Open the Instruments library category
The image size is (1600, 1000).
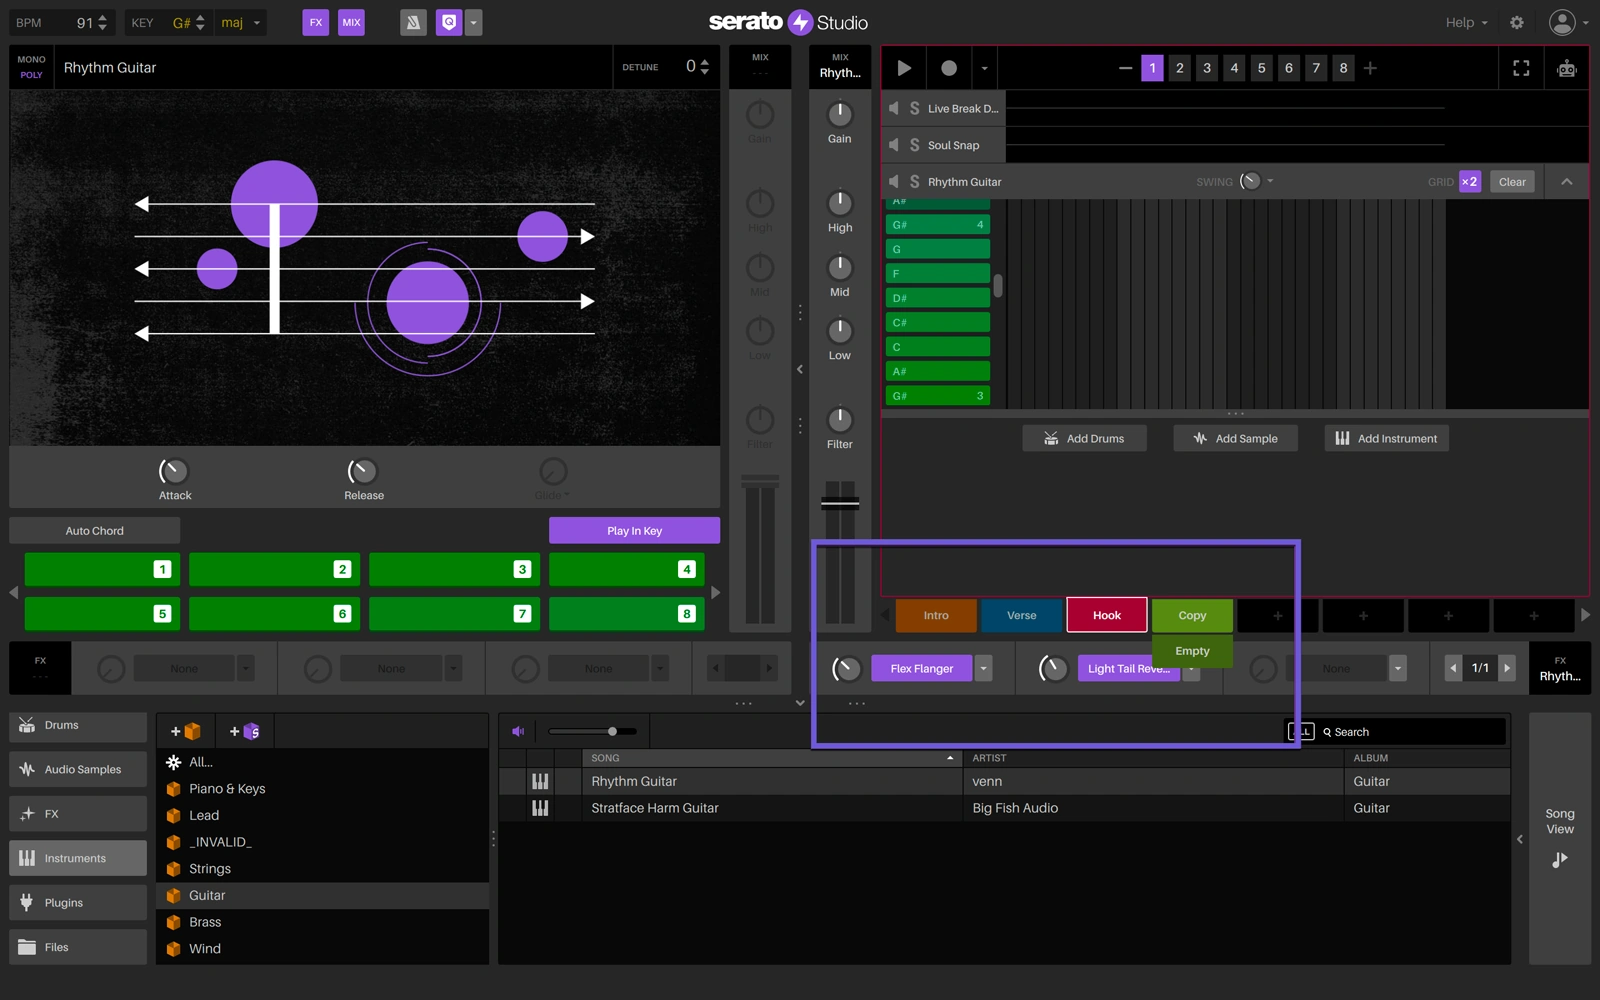[78, 858]
